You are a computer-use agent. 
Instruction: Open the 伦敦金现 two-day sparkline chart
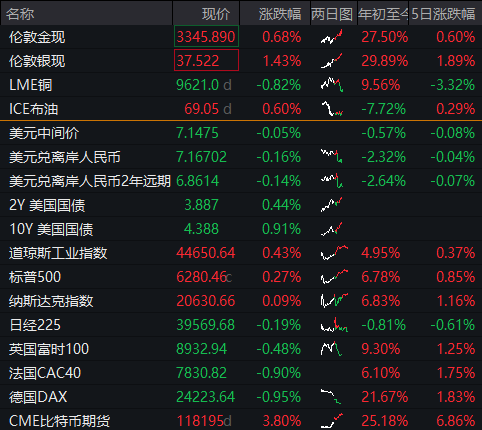[332, 37]
